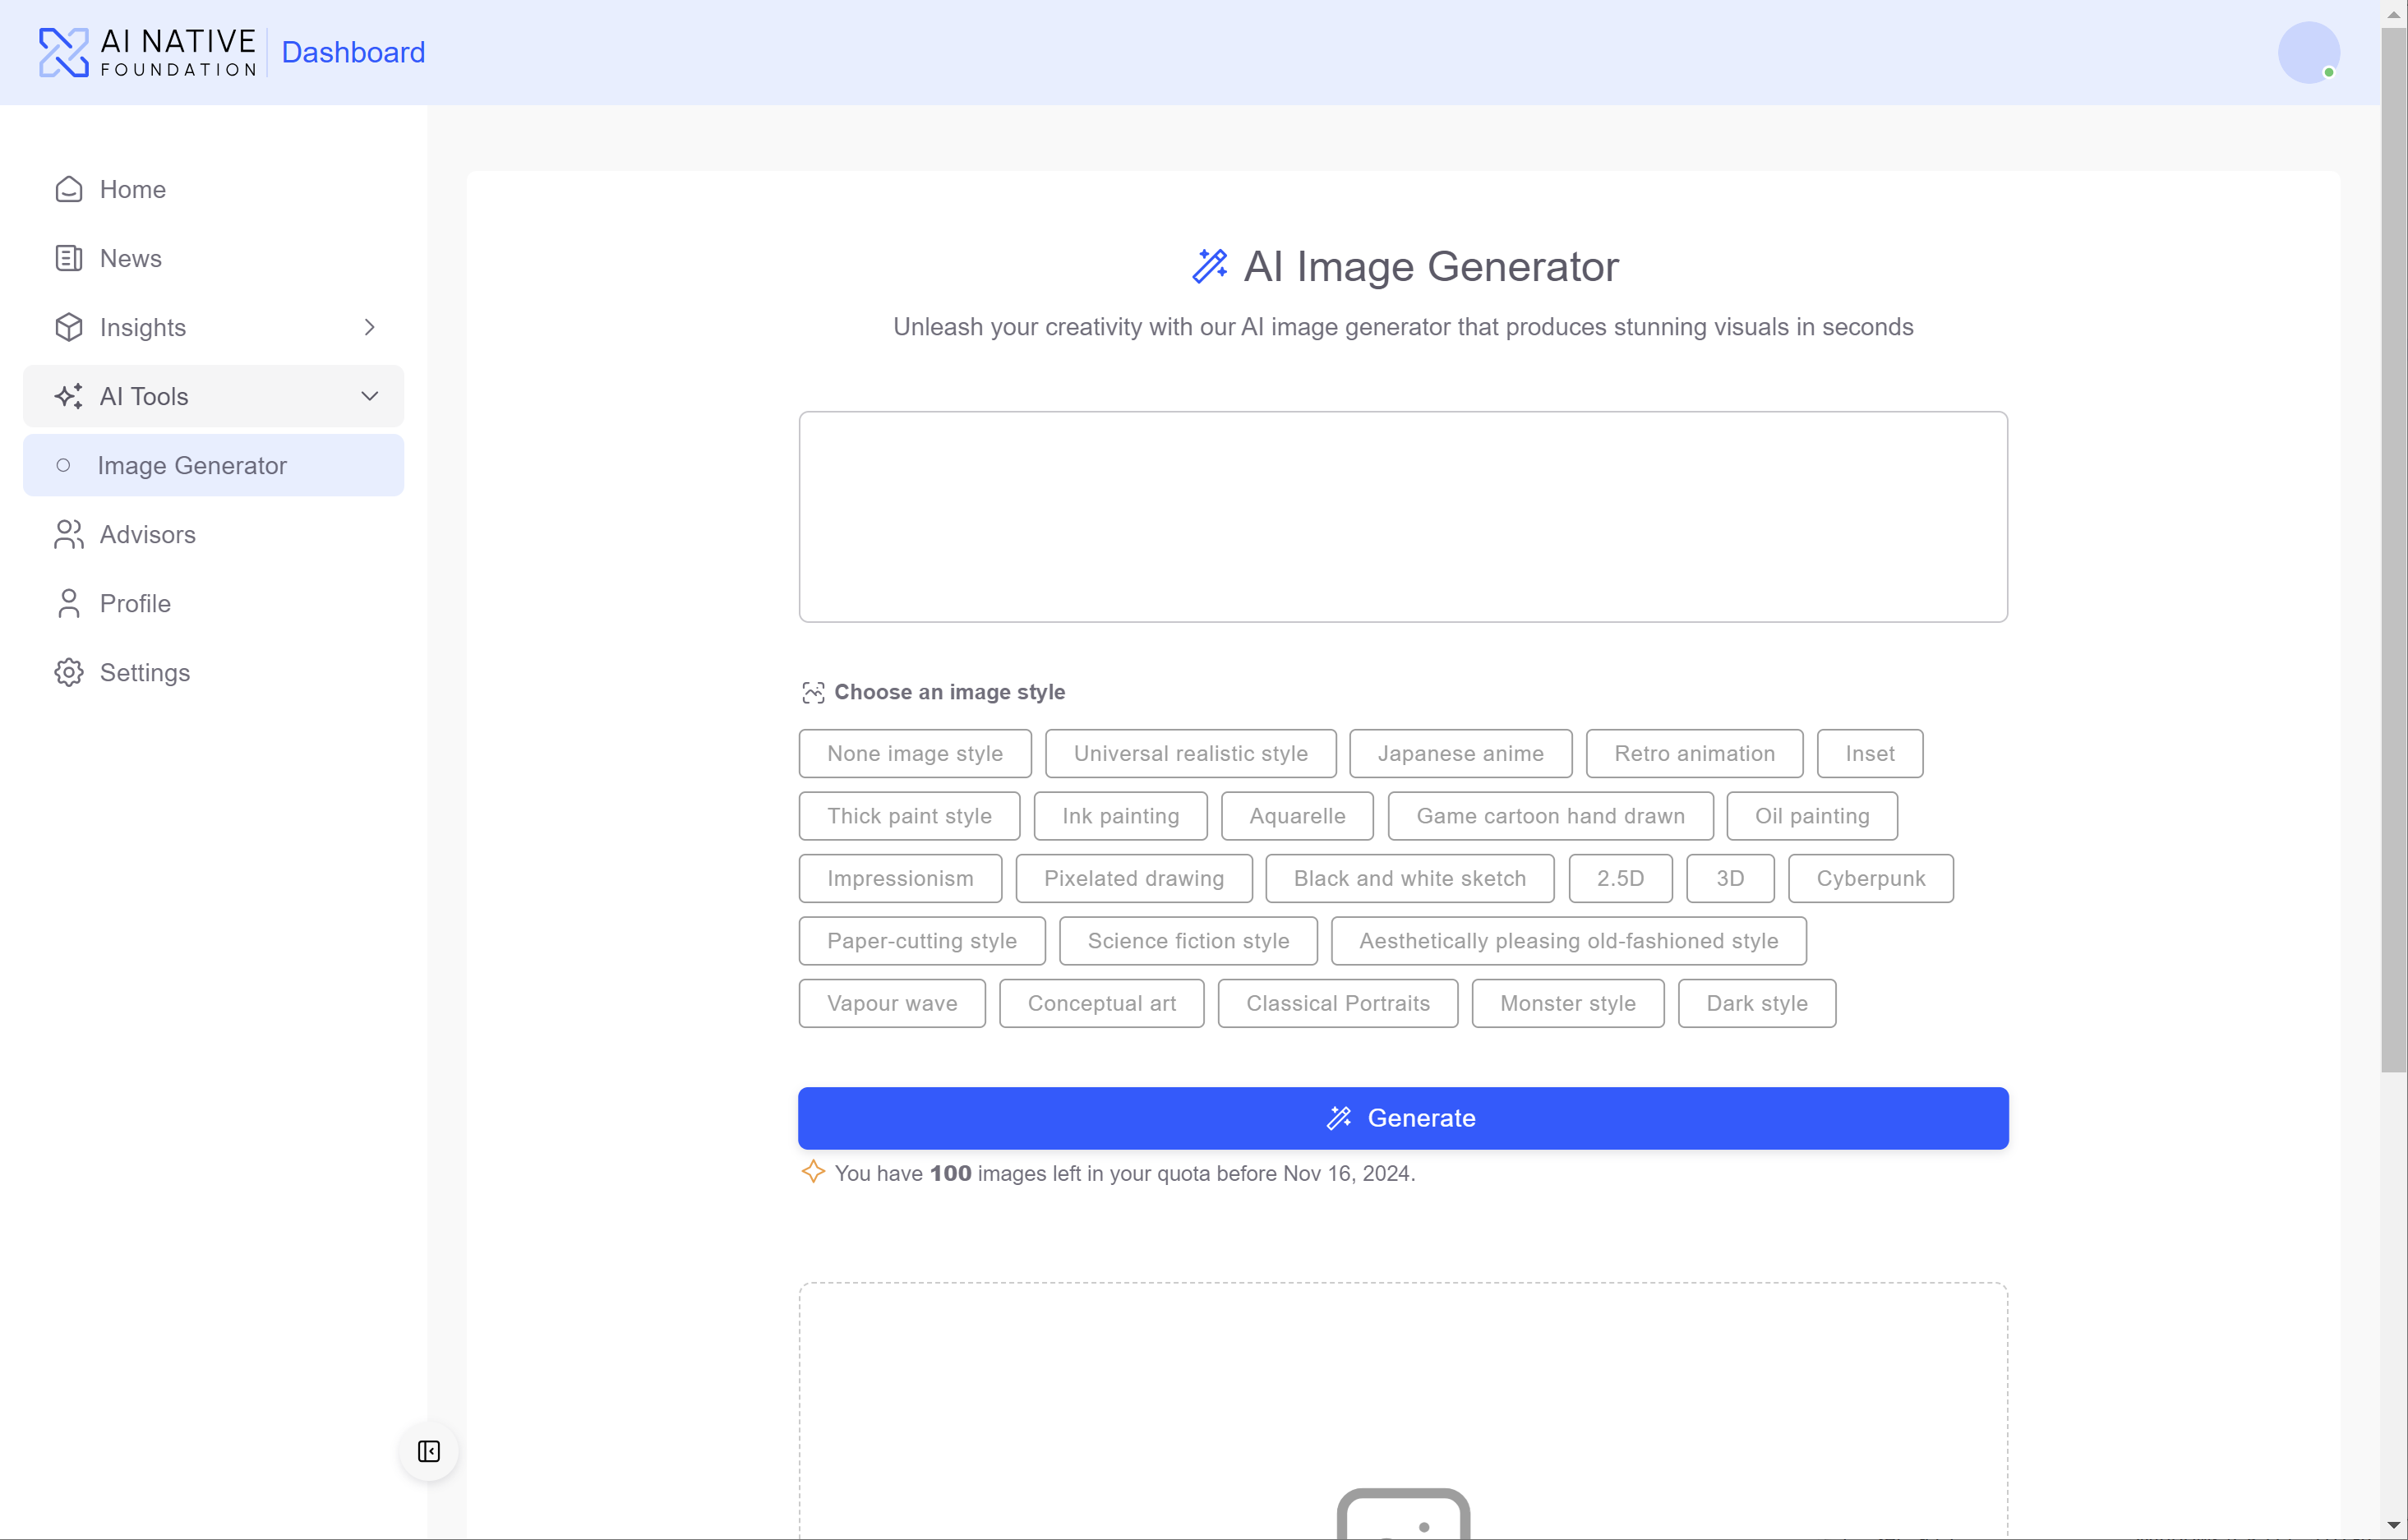
Task: Expand the Insights submenu chevron
Action: 369,327
